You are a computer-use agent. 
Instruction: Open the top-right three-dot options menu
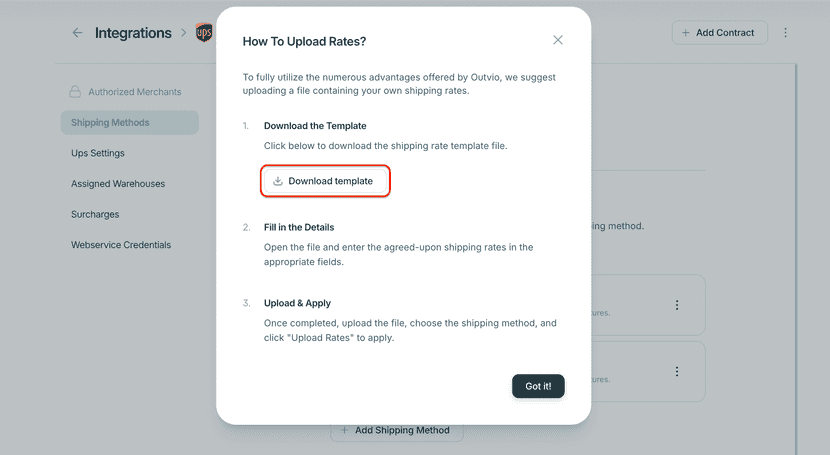[x=786, y=33]
